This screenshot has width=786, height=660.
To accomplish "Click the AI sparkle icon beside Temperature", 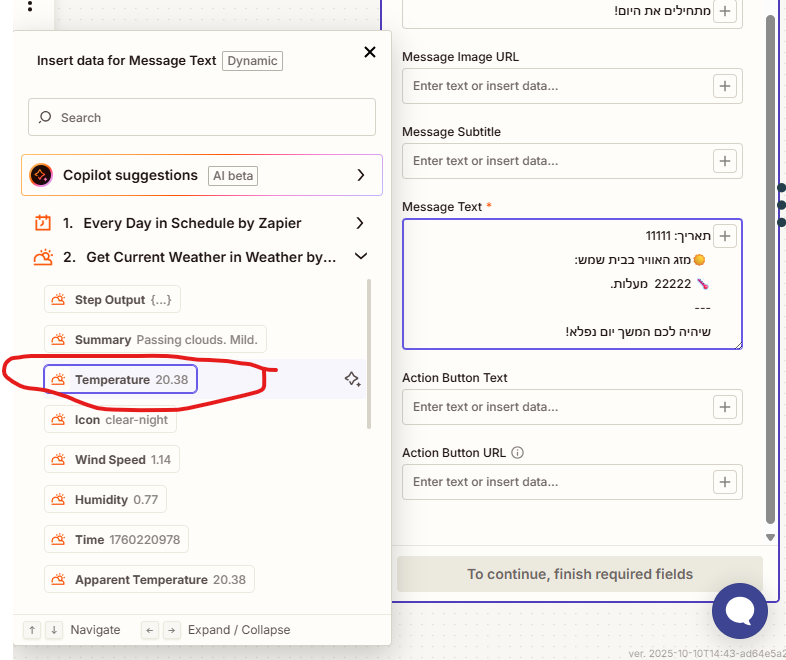I will pyautogui.click(x=352, y=379).
